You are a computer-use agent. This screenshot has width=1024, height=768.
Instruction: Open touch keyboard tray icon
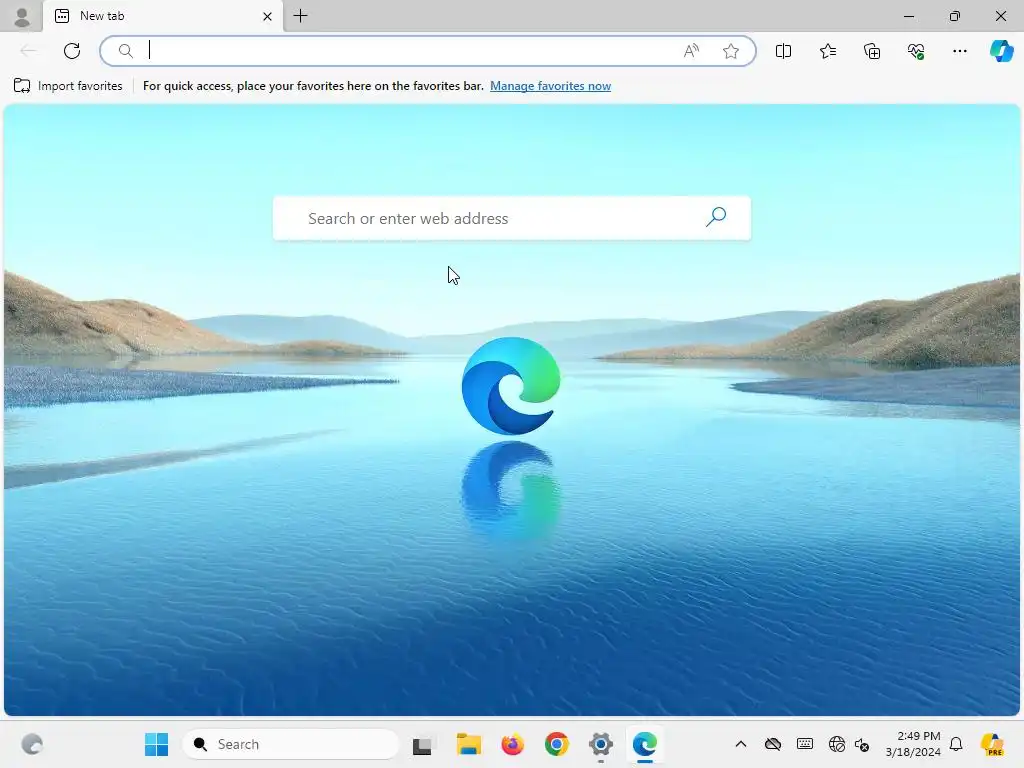[x=805, y=744]
